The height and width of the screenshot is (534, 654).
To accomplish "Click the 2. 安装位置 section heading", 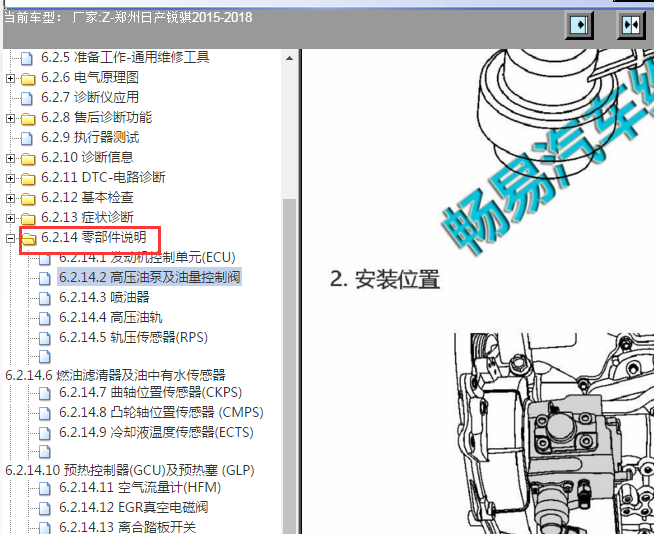I will [385, 279].
